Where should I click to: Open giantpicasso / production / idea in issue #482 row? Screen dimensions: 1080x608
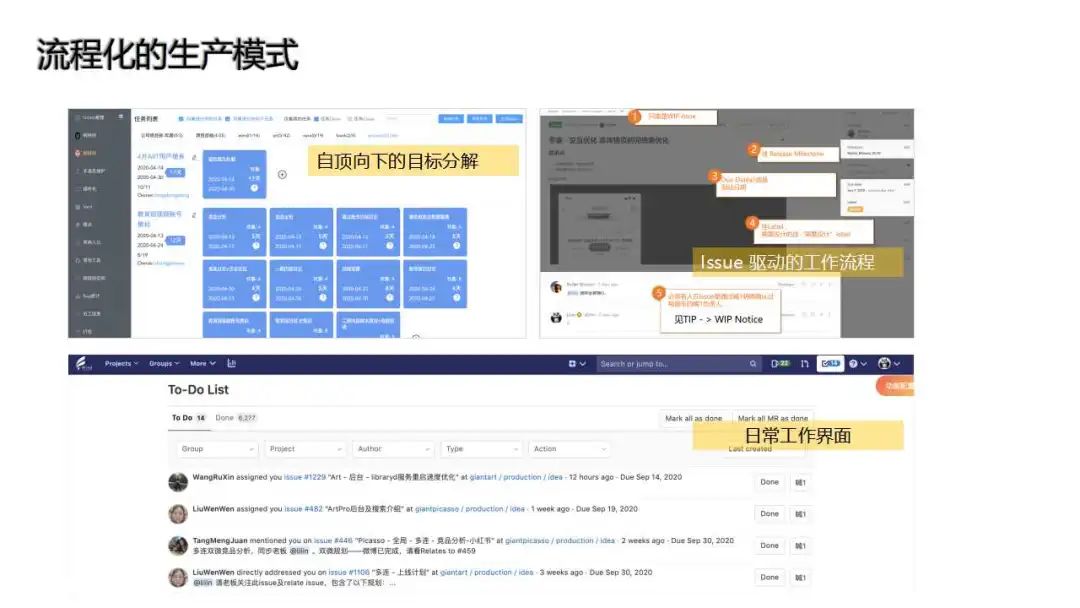pyautogui.click(x=470, y=509)
